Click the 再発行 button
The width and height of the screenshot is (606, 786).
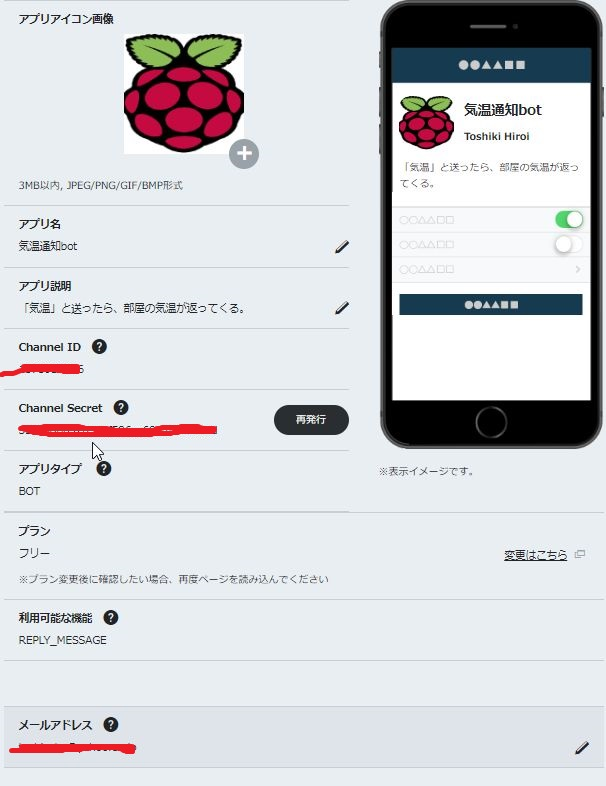point(311,420)
